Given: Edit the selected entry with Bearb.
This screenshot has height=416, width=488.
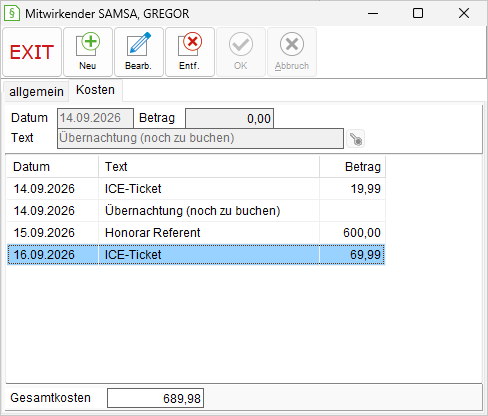Looking at the screenshot, I should (x=139, y=52).
